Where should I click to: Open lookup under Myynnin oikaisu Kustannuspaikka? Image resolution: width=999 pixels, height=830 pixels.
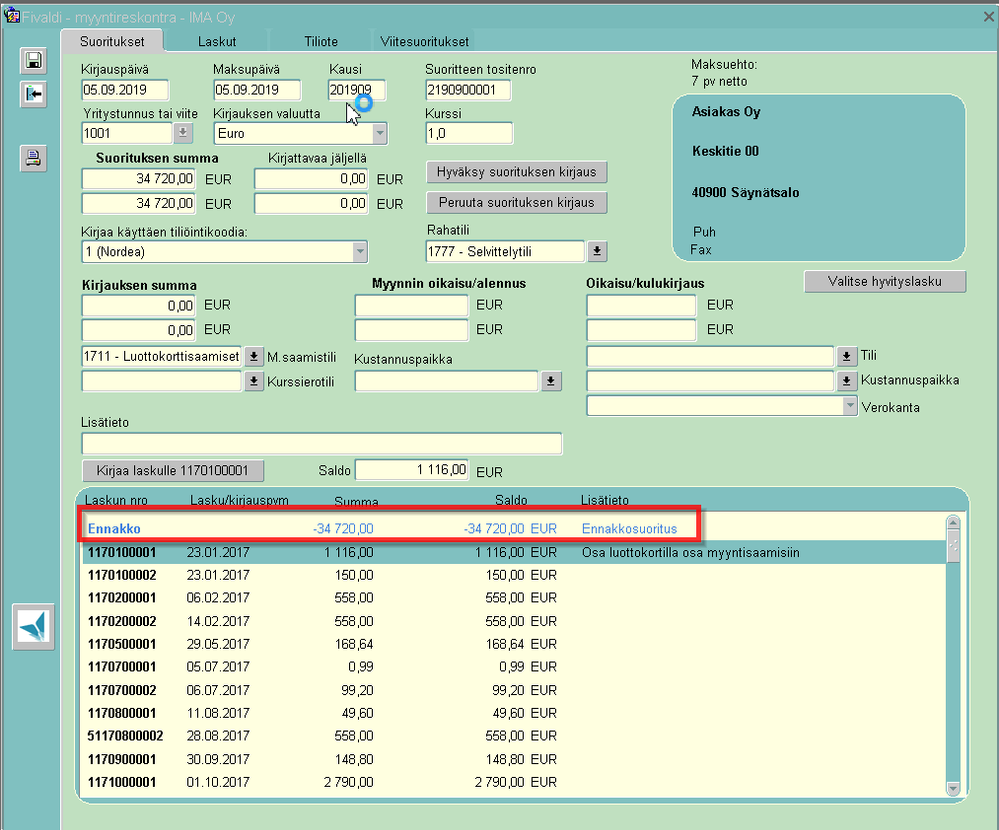[x=551, y=382]
